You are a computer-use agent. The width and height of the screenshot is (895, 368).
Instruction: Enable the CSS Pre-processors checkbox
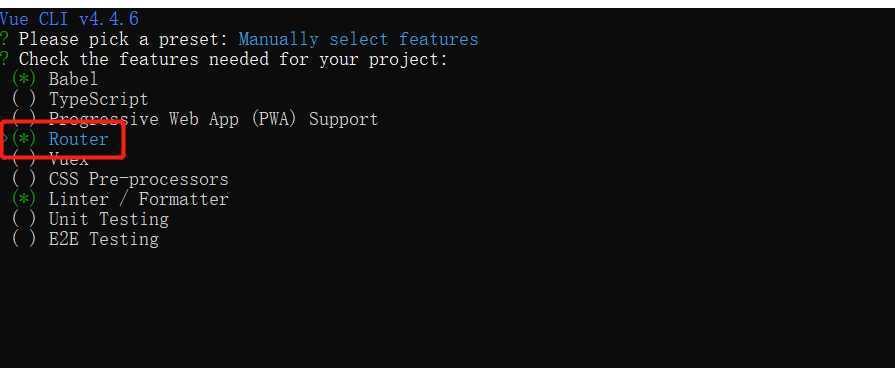click(23, 179)
